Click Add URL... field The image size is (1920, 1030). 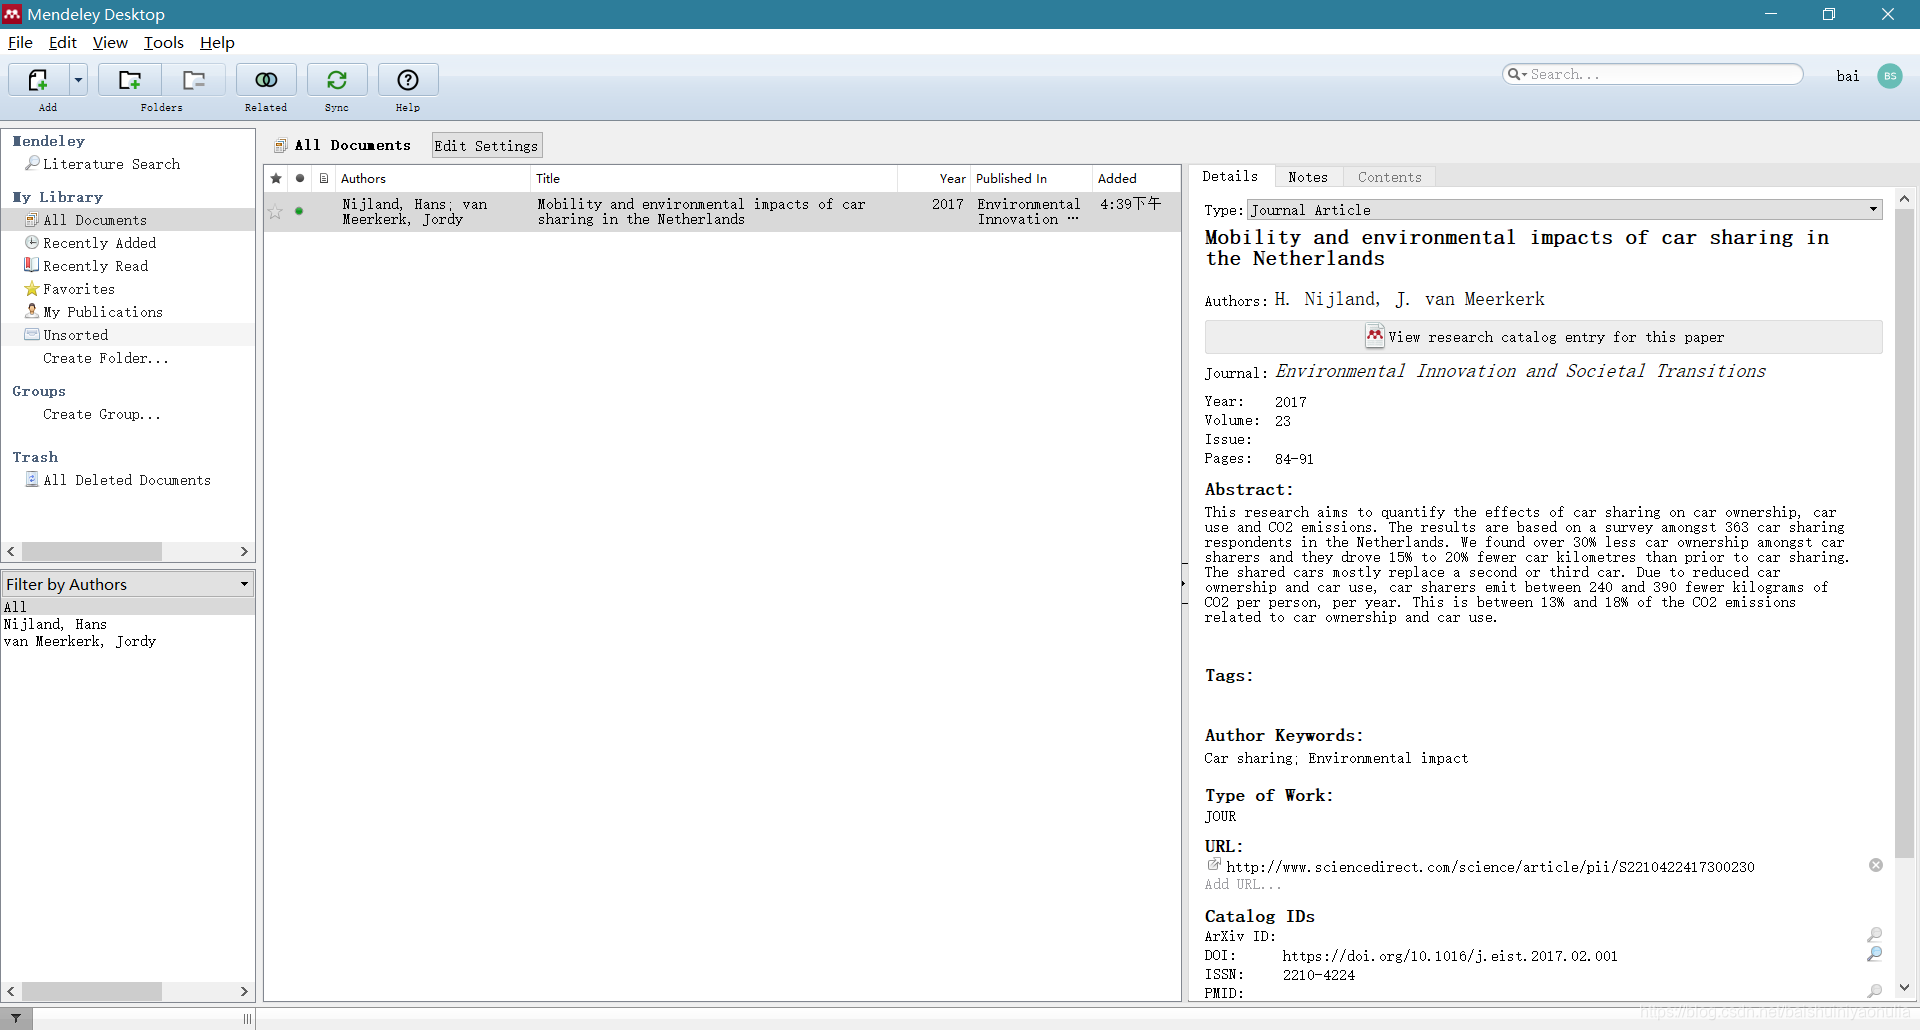1242,885
